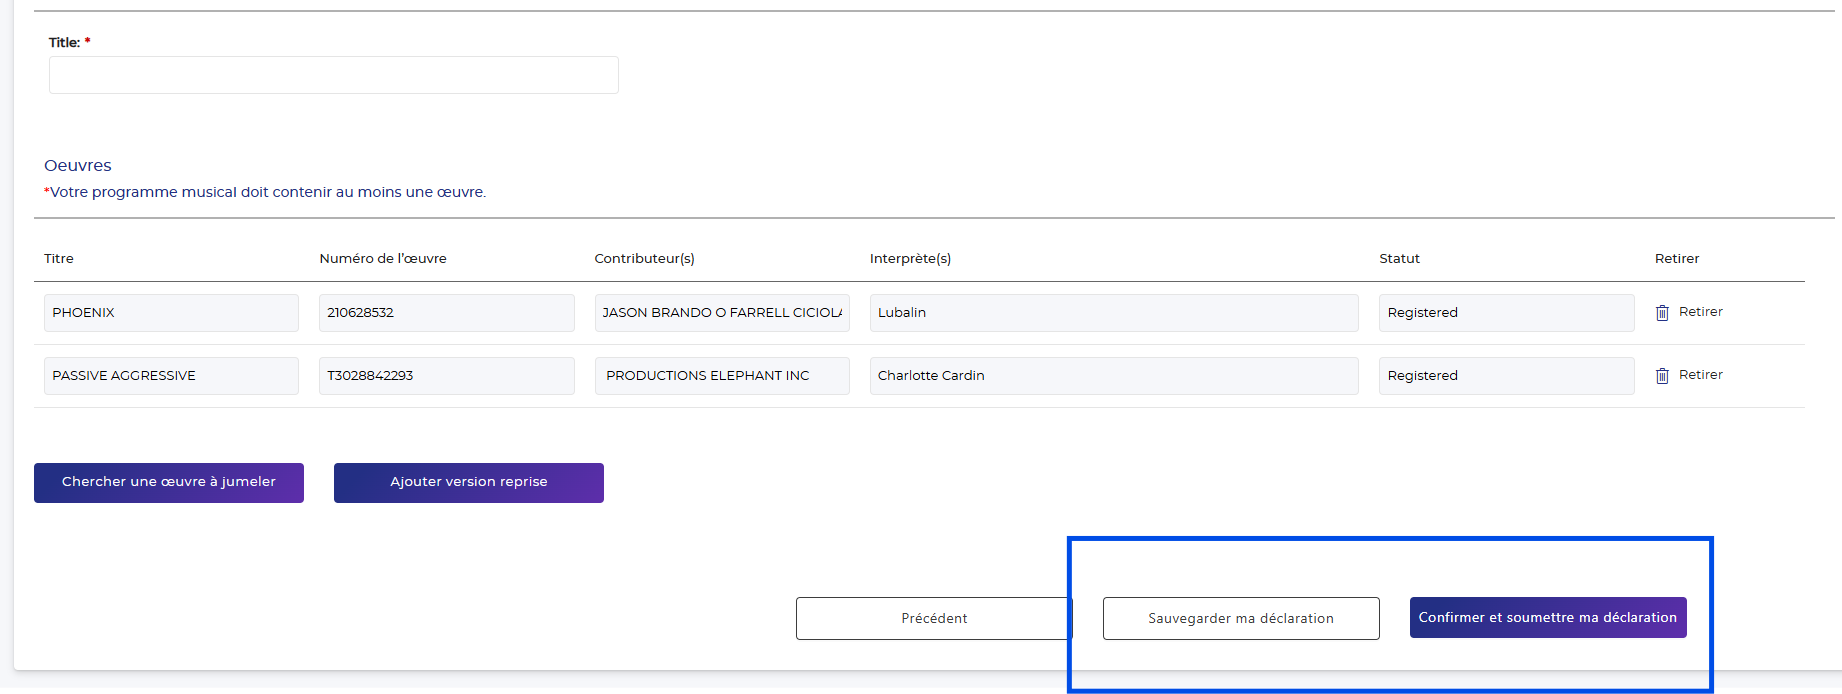The width and height of the screenshot is (1842, 694).
Task: Click the trash icon in the PHOENIX row
Action: 1662,313
